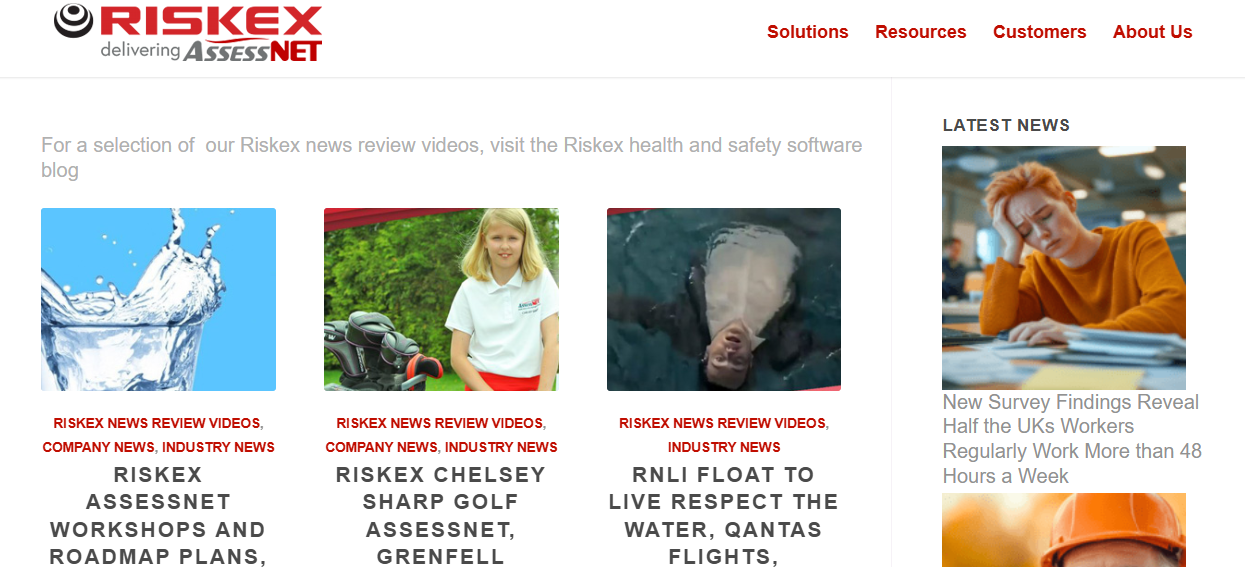Open RNLI Float to Live article title
The image size is (1245, 567).
point(724,516)
